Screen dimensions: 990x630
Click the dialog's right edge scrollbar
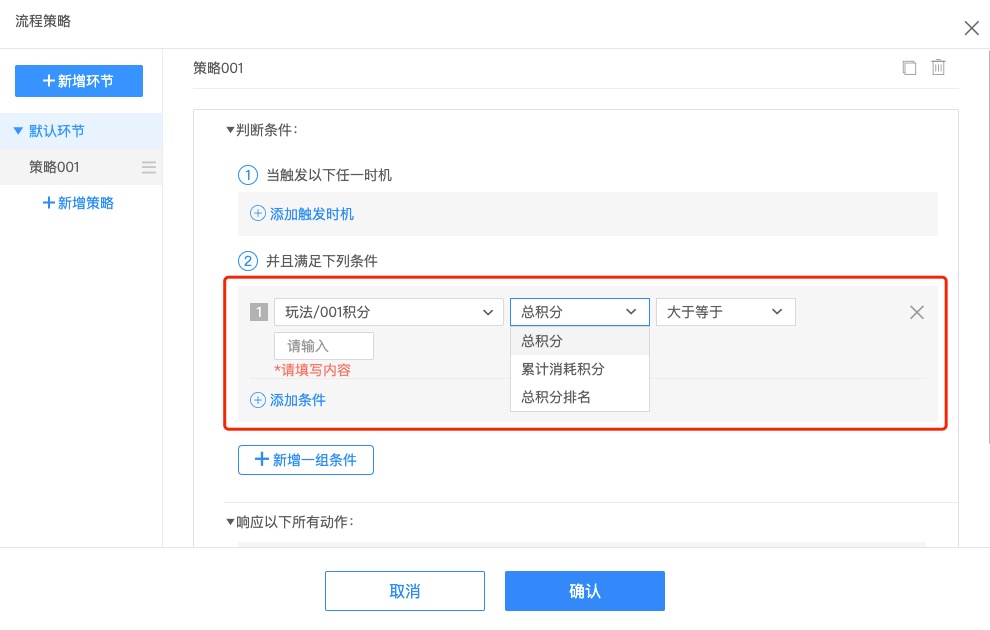987,246
